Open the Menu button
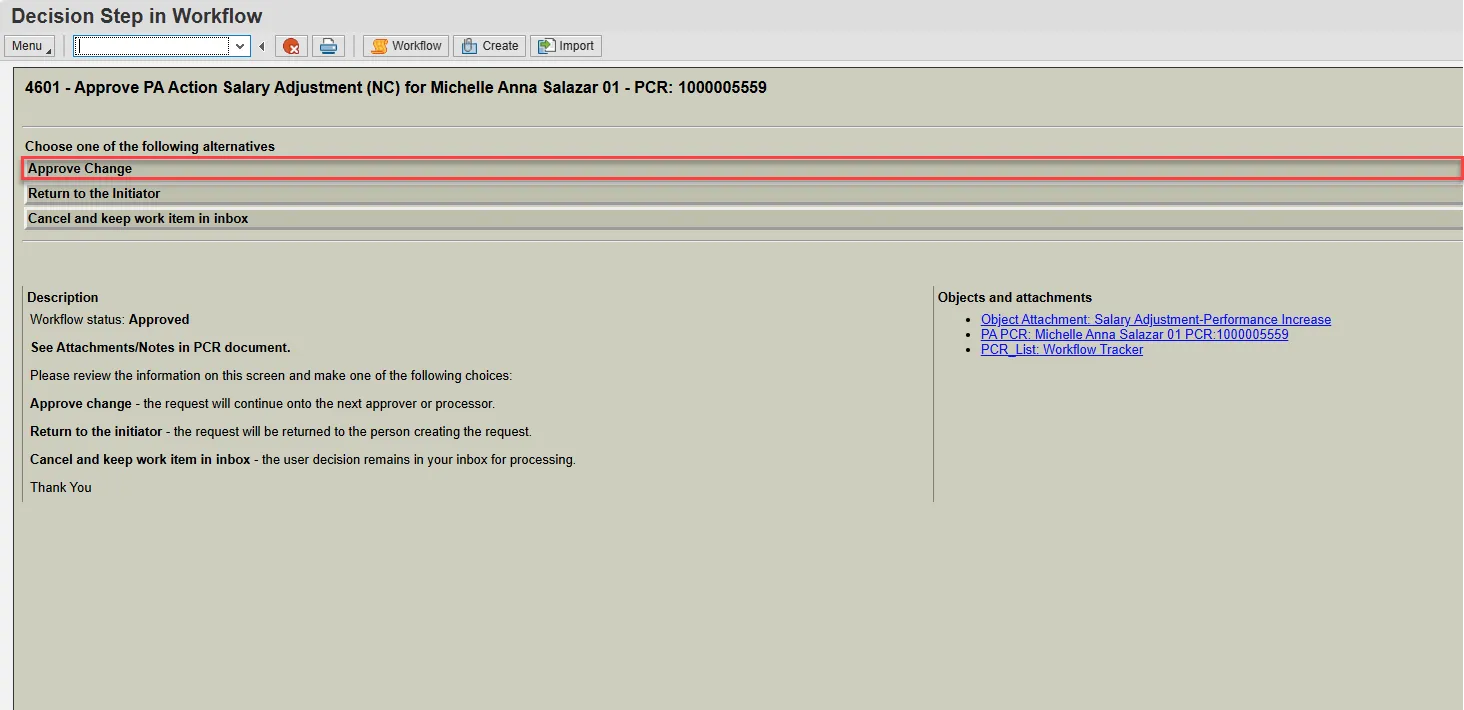Screen dimensions: 1464x710 pos(29,46)
